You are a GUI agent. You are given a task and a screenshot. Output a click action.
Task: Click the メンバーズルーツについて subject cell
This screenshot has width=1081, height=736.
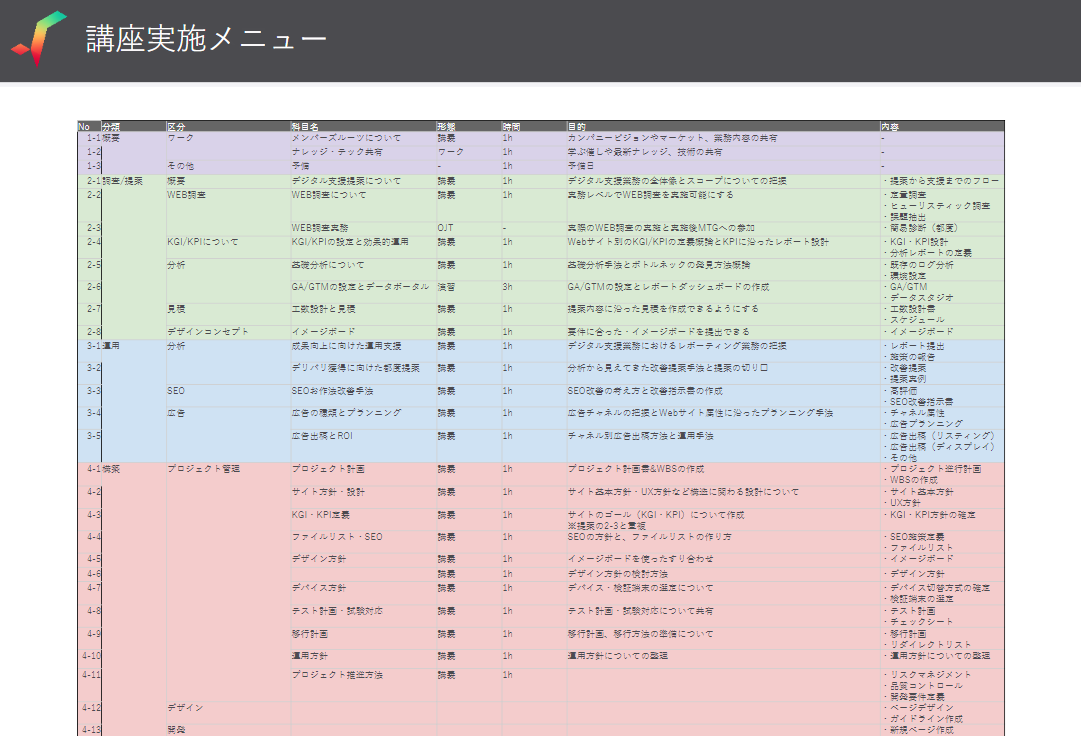point(346,138)
